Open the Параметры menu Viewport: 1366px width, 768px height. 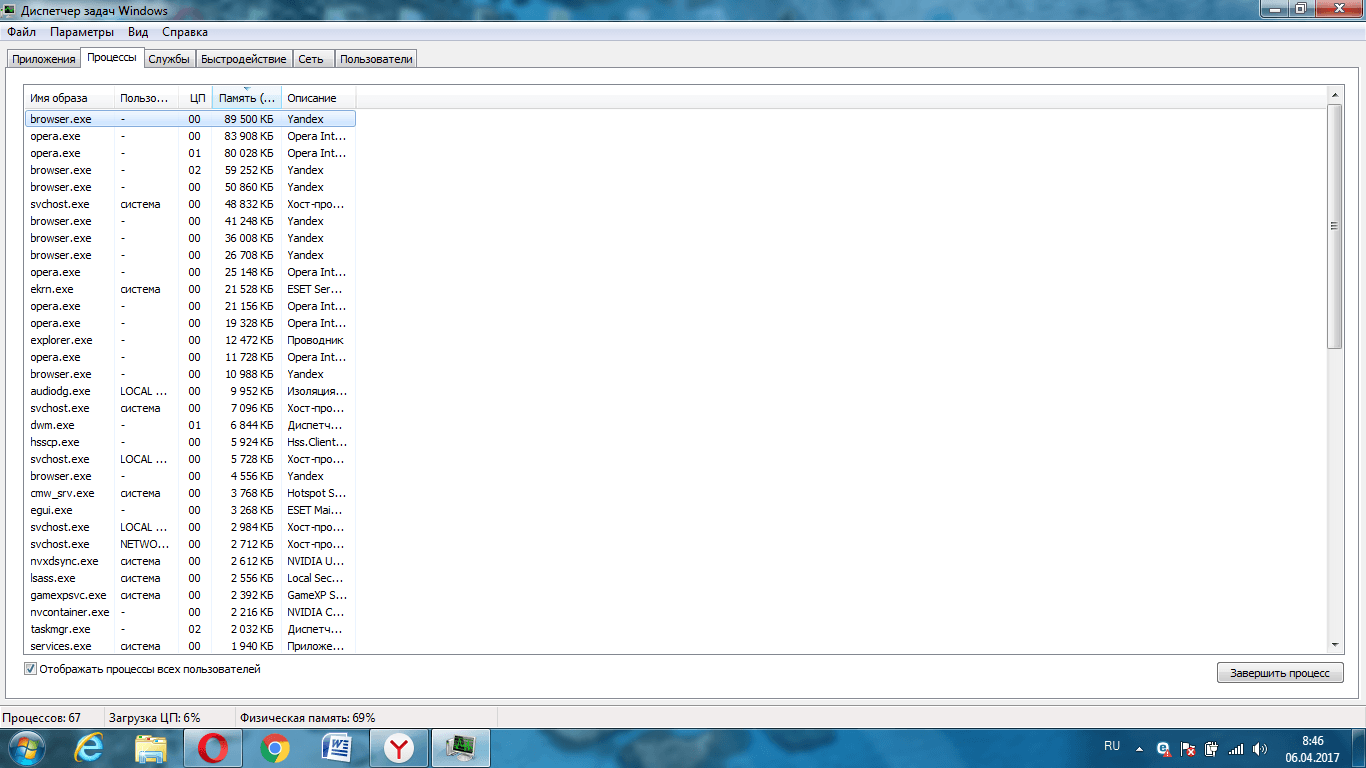tap(83, 32)
